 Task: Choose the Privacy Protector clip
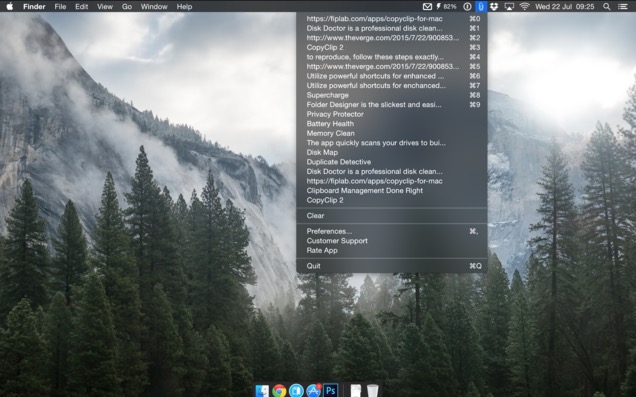392,114
